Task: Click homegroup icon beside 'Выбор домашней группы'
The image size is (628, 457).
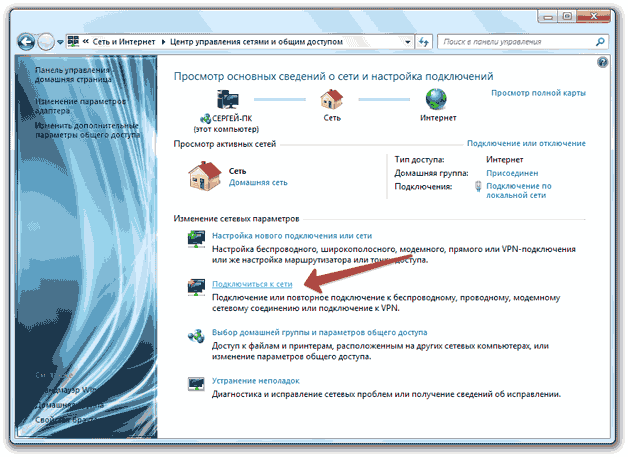Action: (196, 336)
